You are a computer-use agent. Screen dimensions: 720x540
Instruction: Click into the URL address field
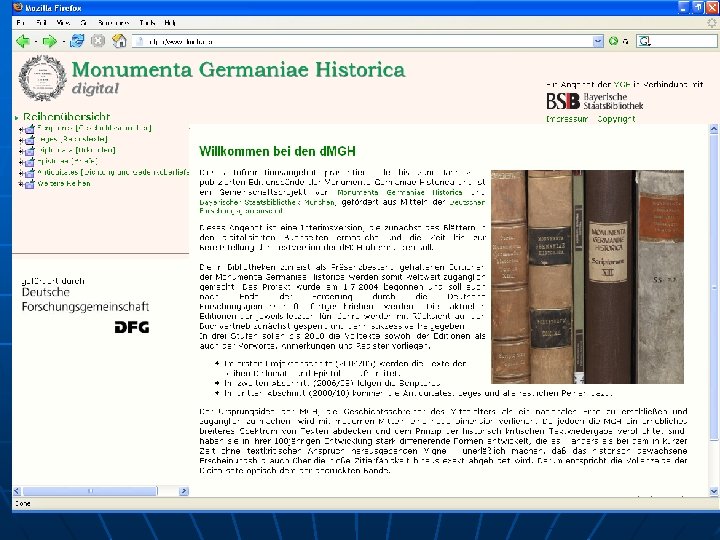pos(367,41)
